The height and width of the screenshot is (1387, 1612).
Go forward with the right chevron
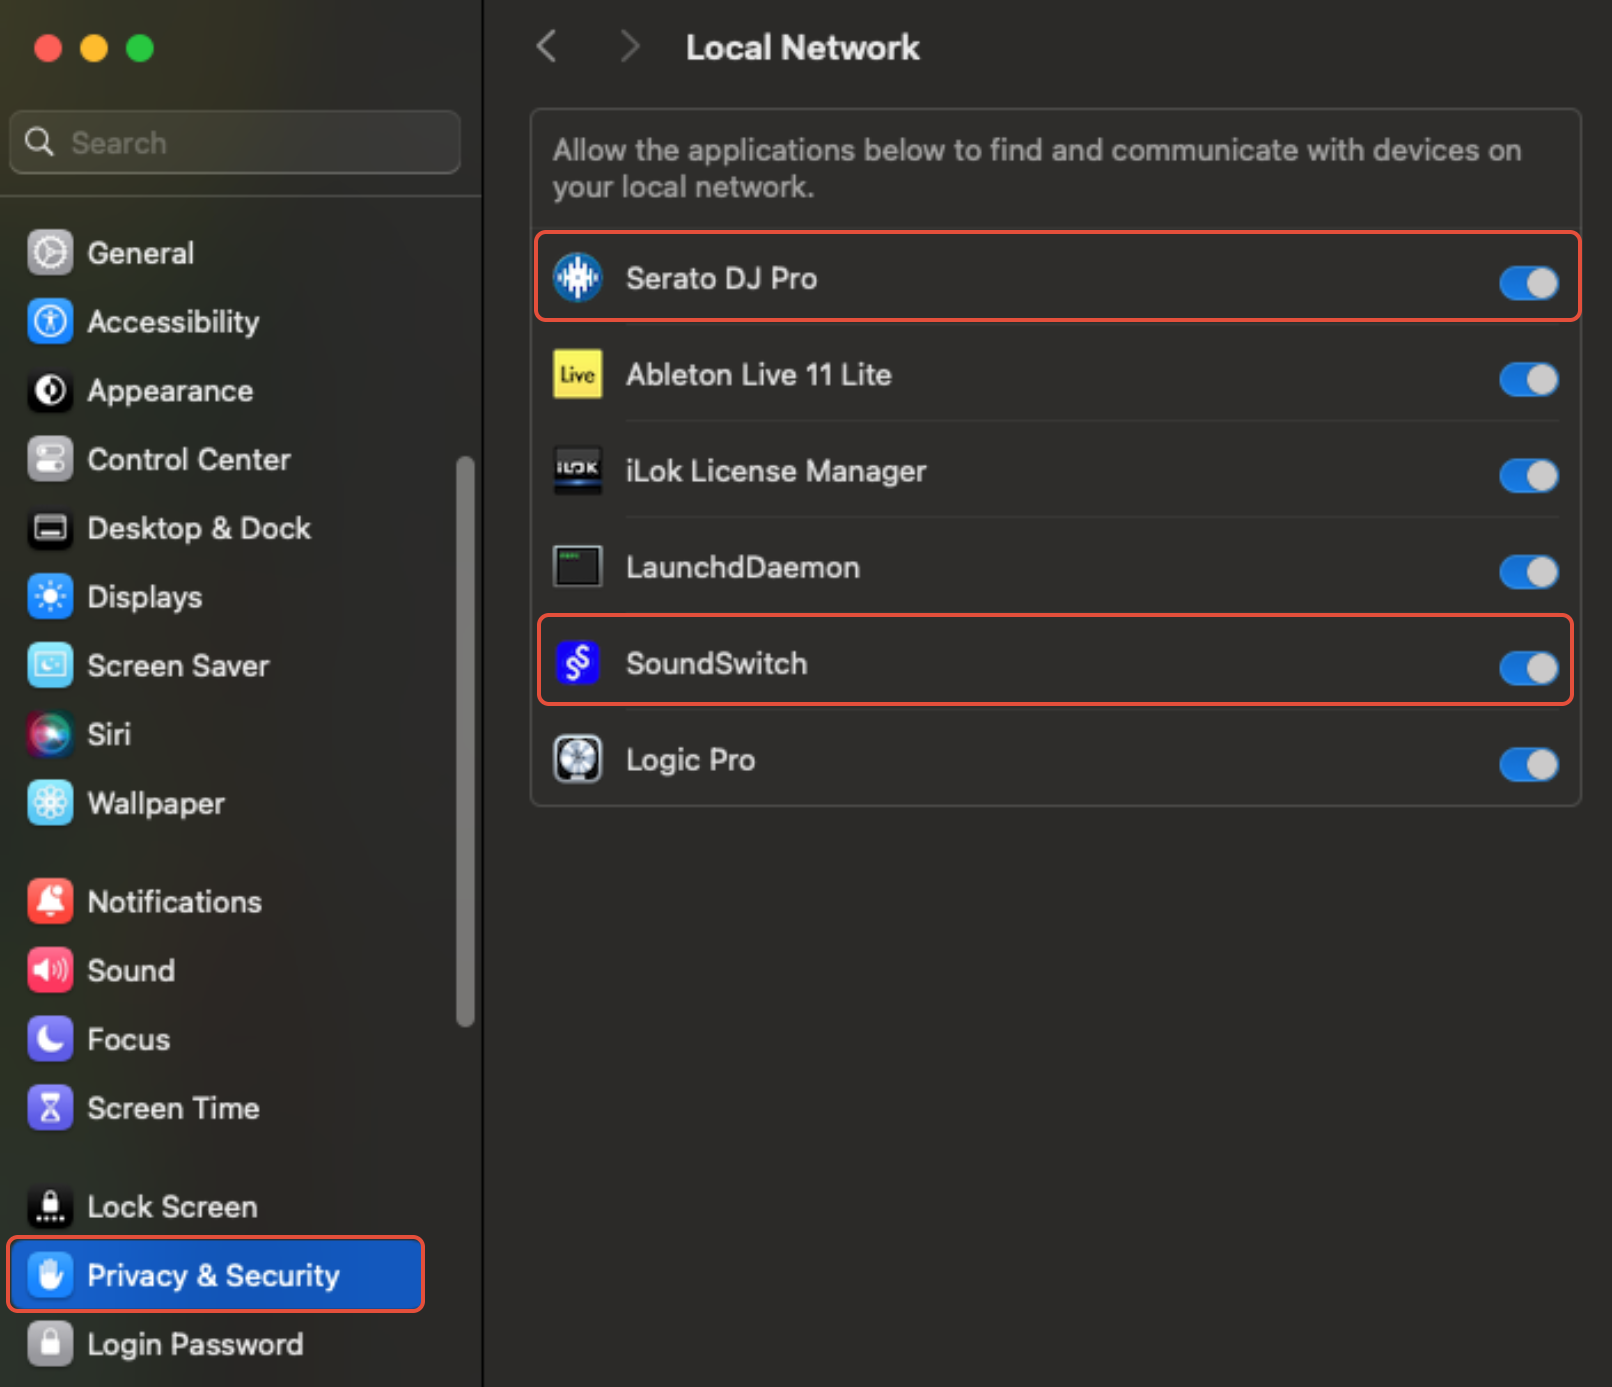point(629,46)
